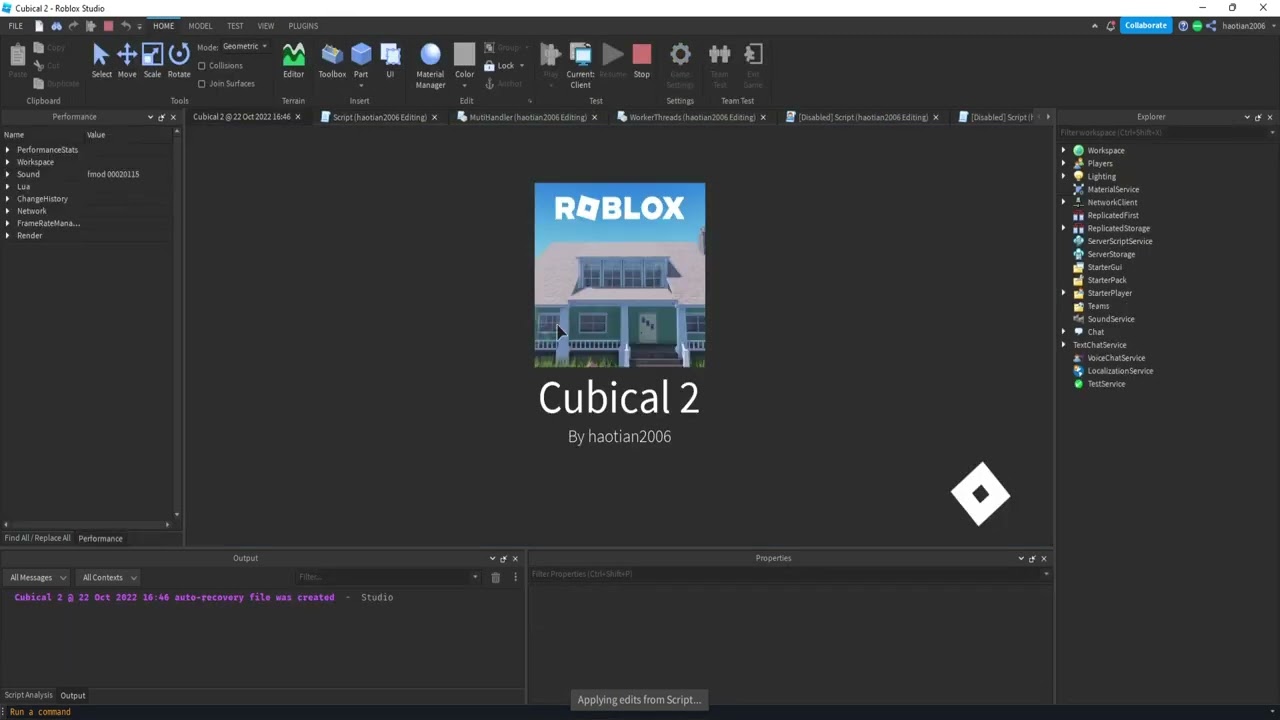Image resolution: width=1280 pixels, height=720 pixels.
Task: Open the haotian2006 account dropdown
Action: 1247,26
